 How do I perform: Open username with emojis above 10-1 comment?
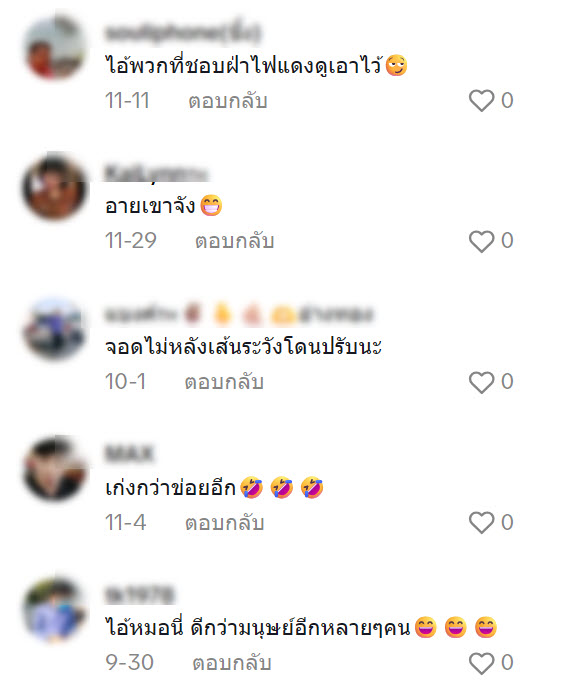click(239, 314)
